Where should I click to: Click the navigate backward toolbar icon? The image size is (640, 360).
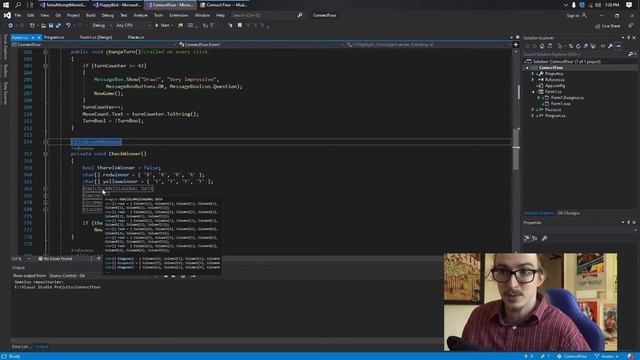[x=11, y=25]
